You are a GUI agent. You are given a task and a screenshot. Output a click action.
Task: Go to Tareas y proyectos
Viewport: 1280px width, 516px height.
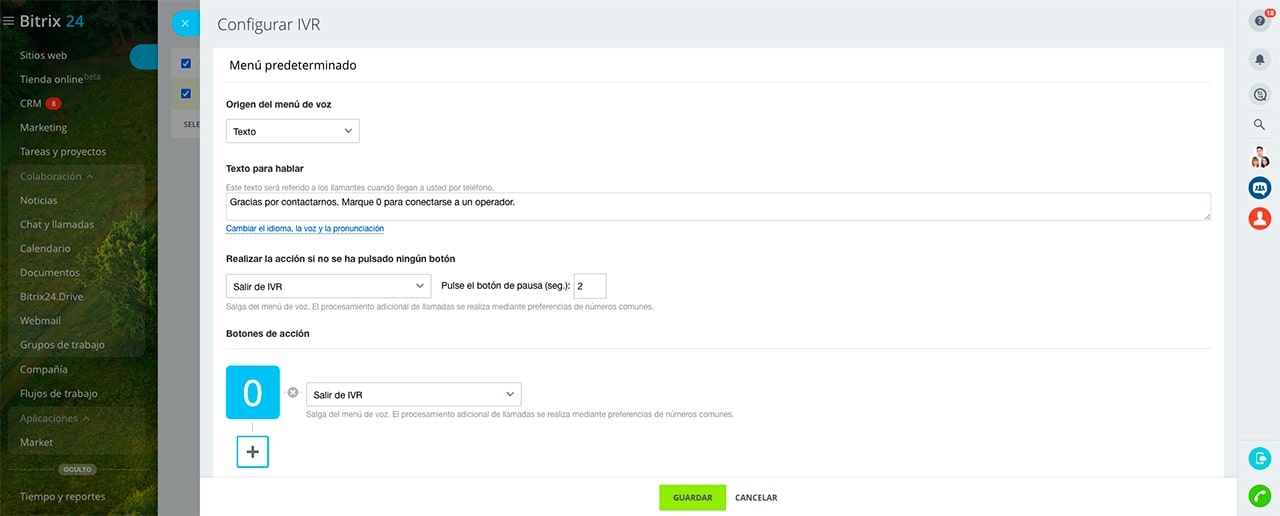point(63,152)
